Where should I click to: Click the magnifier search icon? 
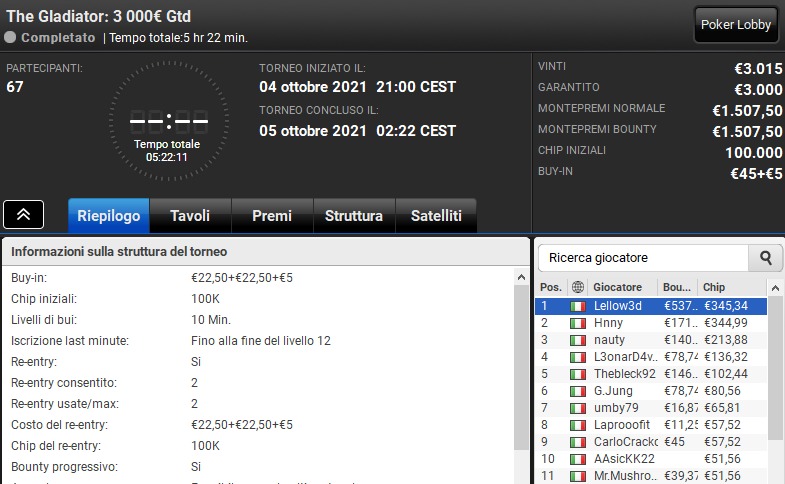(x=765, y=258)
